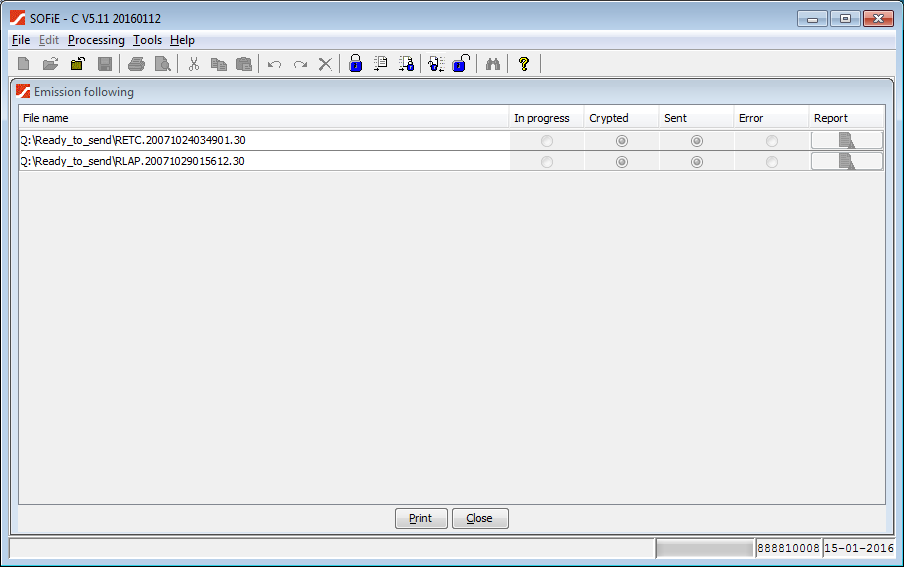Click the Sent radio button for RETC file
The height and width of the screenshot is (567, 904).
pyautogui.click(x=697, y=141)
